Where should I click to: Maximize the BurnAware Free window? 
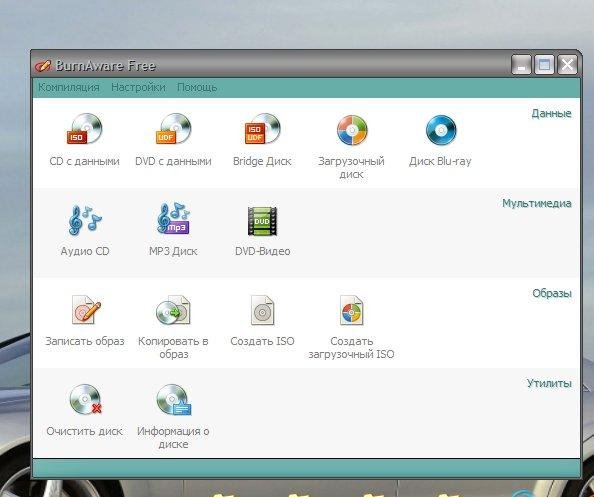(x=544, y=64)
